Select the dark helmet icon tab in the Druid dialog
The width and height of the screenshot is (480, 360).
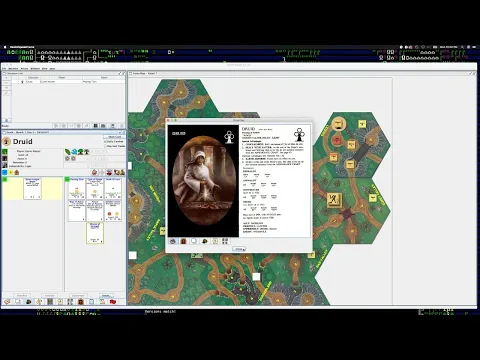tap(204, 241)
